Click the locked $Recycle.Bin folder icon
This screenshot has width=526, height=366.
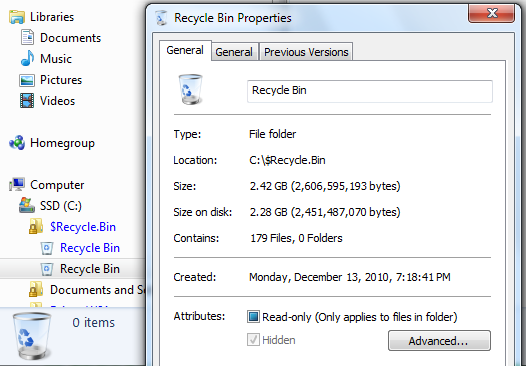[36, 226]
